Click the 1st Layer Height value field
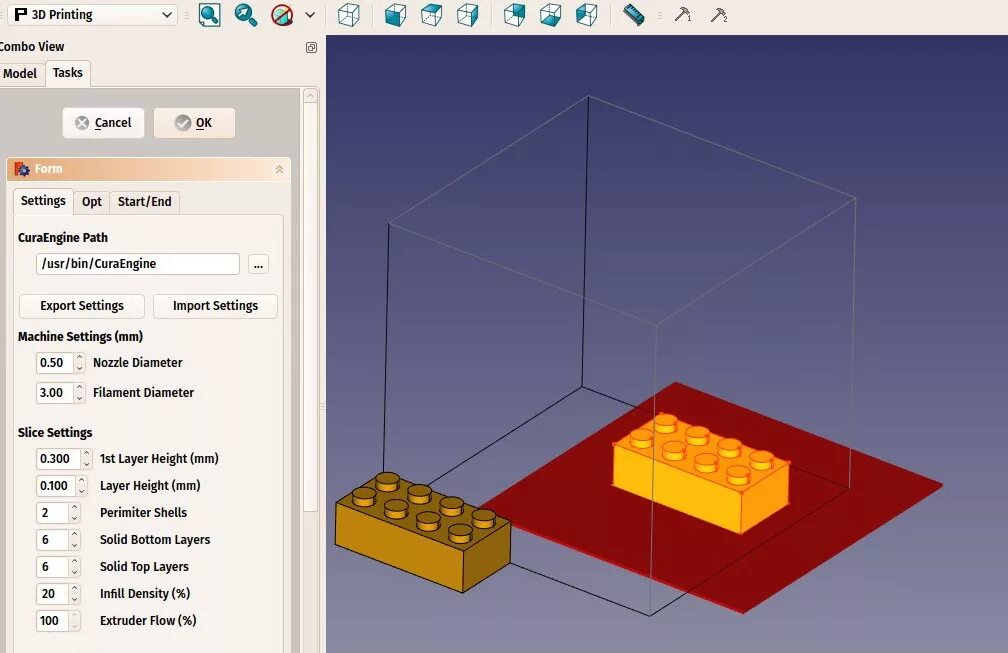The height and width of the screenshot is (653, 1008). [x=58, y=459]
